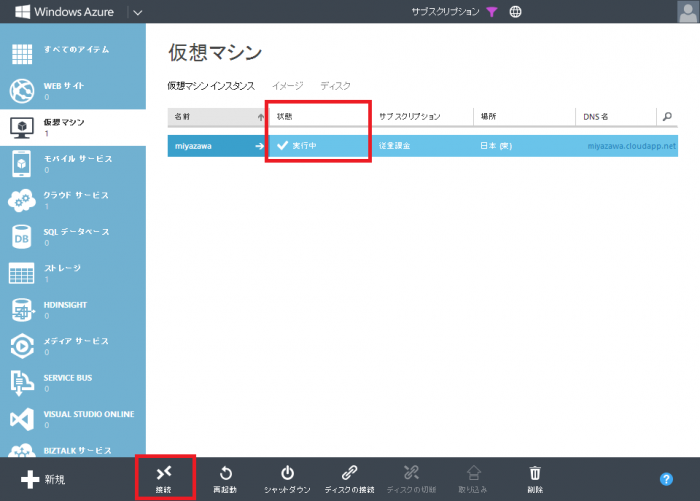Open BIZTALK サービス sidebar icon
This screenshot has height=501, width=700.
[x=22, y=450]
